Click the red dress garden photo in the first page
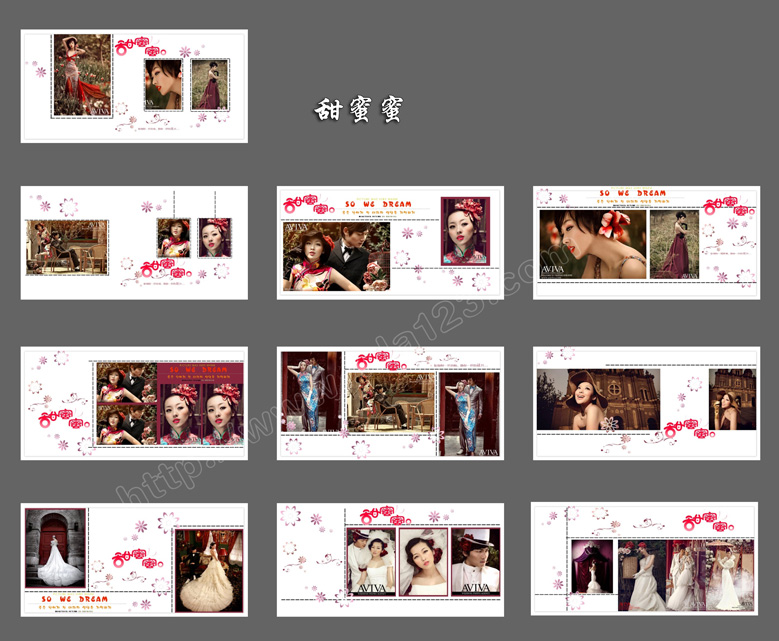The width and height of the screenshot is (779, 641). pyautogui.click(x=82, y=76)
